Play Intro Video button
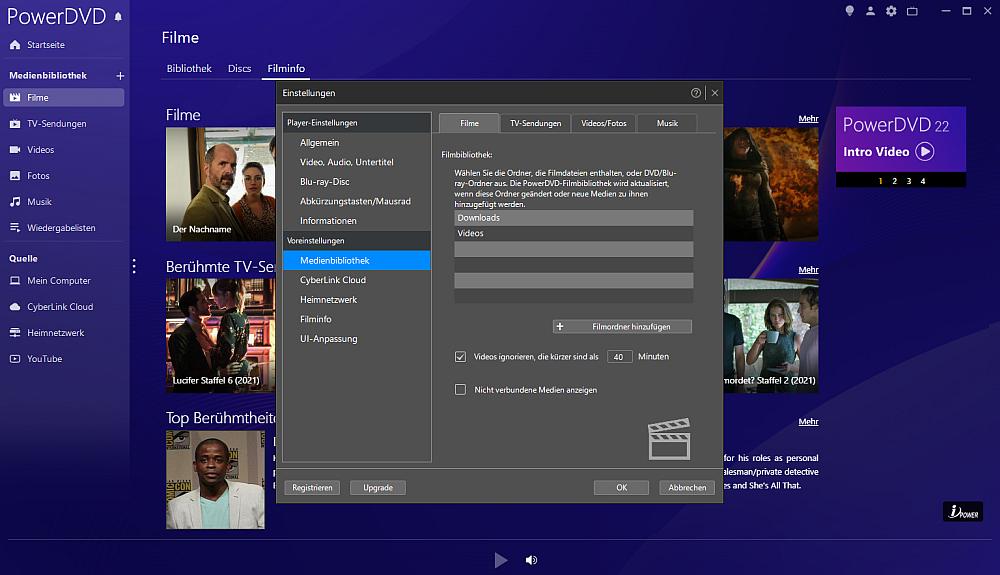1000x575 pixels. (x=925, y=152)
